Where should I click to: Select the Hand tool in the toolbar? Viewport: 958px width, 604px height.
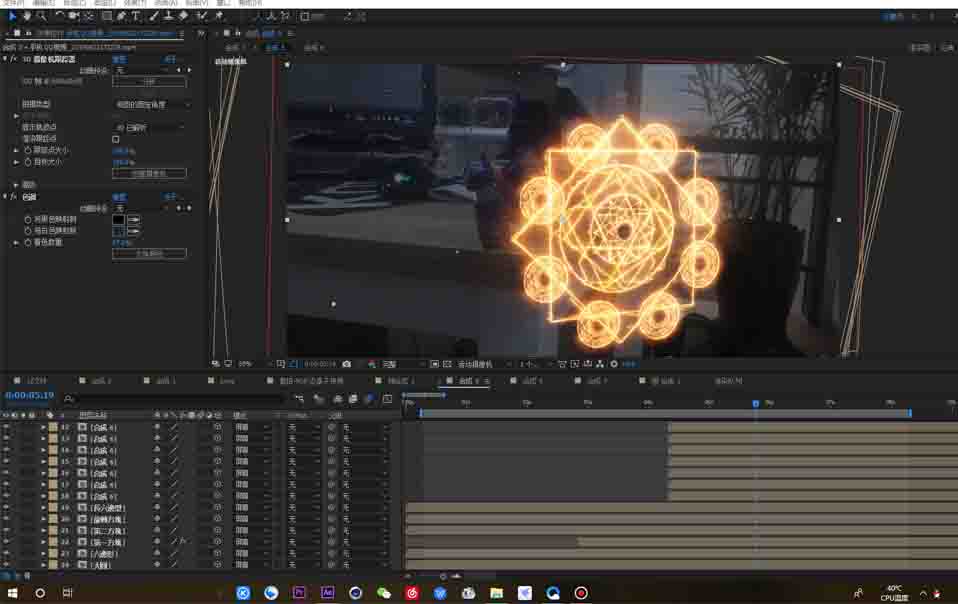pyautogui.click(x=27, y=16)
